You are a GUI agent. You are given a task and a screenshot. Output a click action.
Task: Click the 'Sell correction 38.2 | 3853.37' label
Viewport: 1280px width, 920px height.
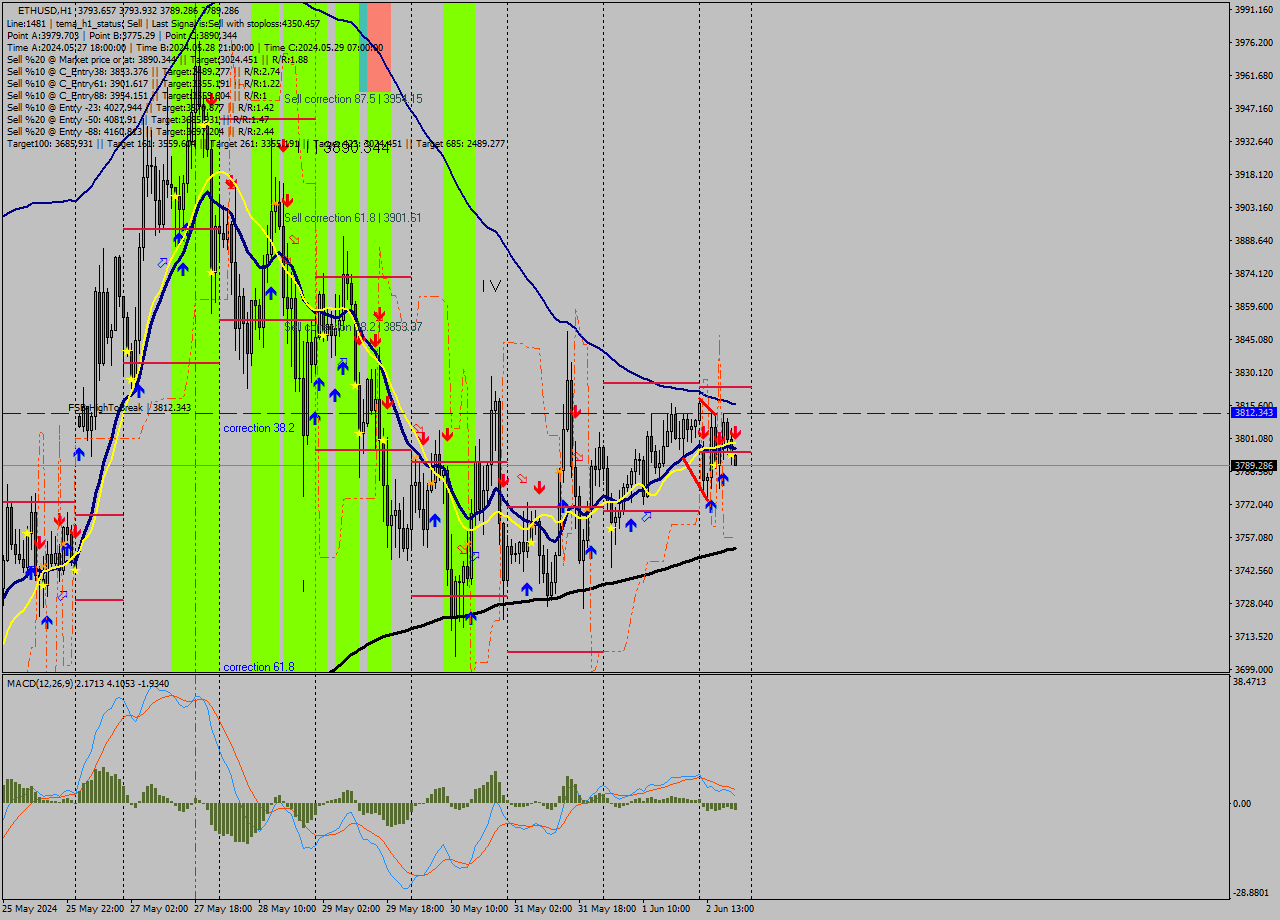click(353, 327)
